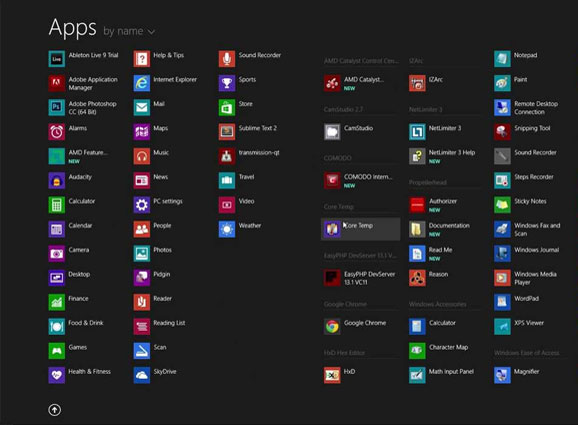This screenshot has width=578, height=425.
Task: Click the 'Windows Fax and Scan' label
Action: coord(537,229)
